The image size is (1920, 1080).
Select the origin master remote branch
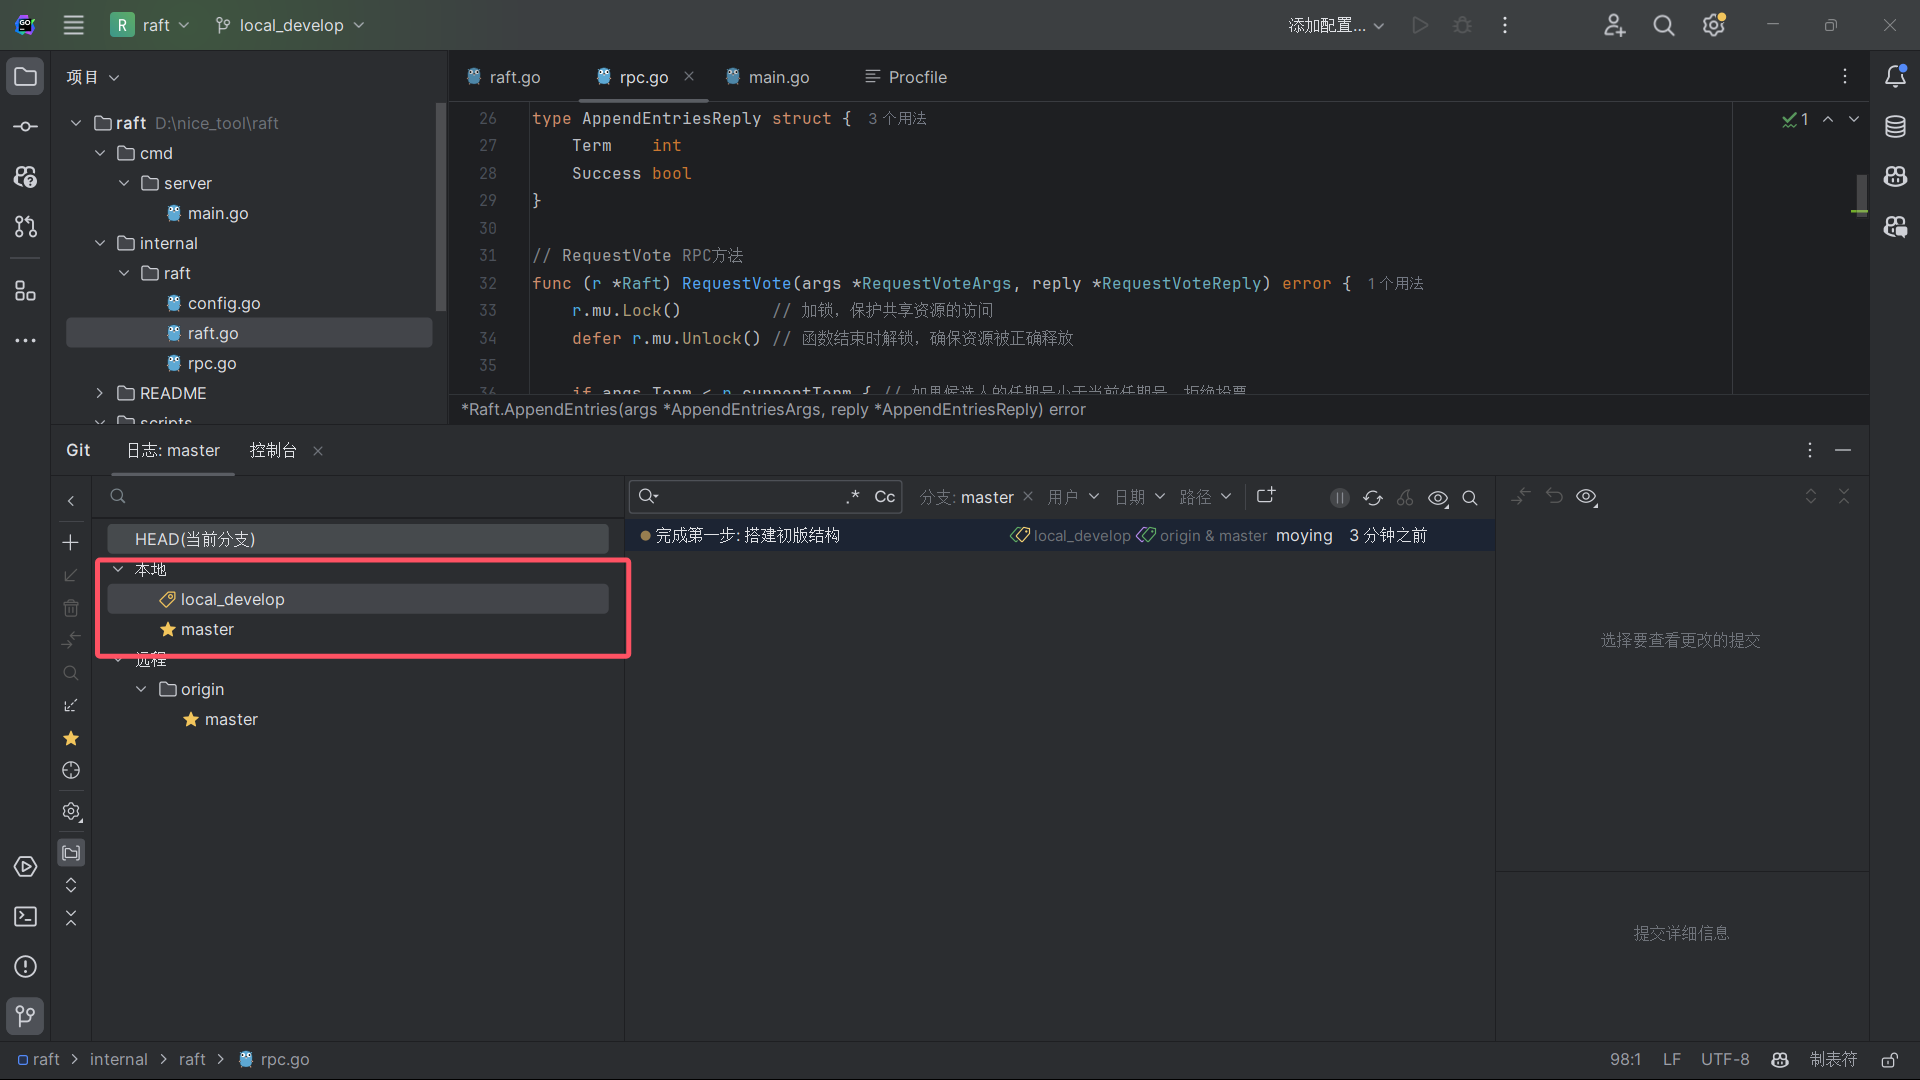coord(358,719)
